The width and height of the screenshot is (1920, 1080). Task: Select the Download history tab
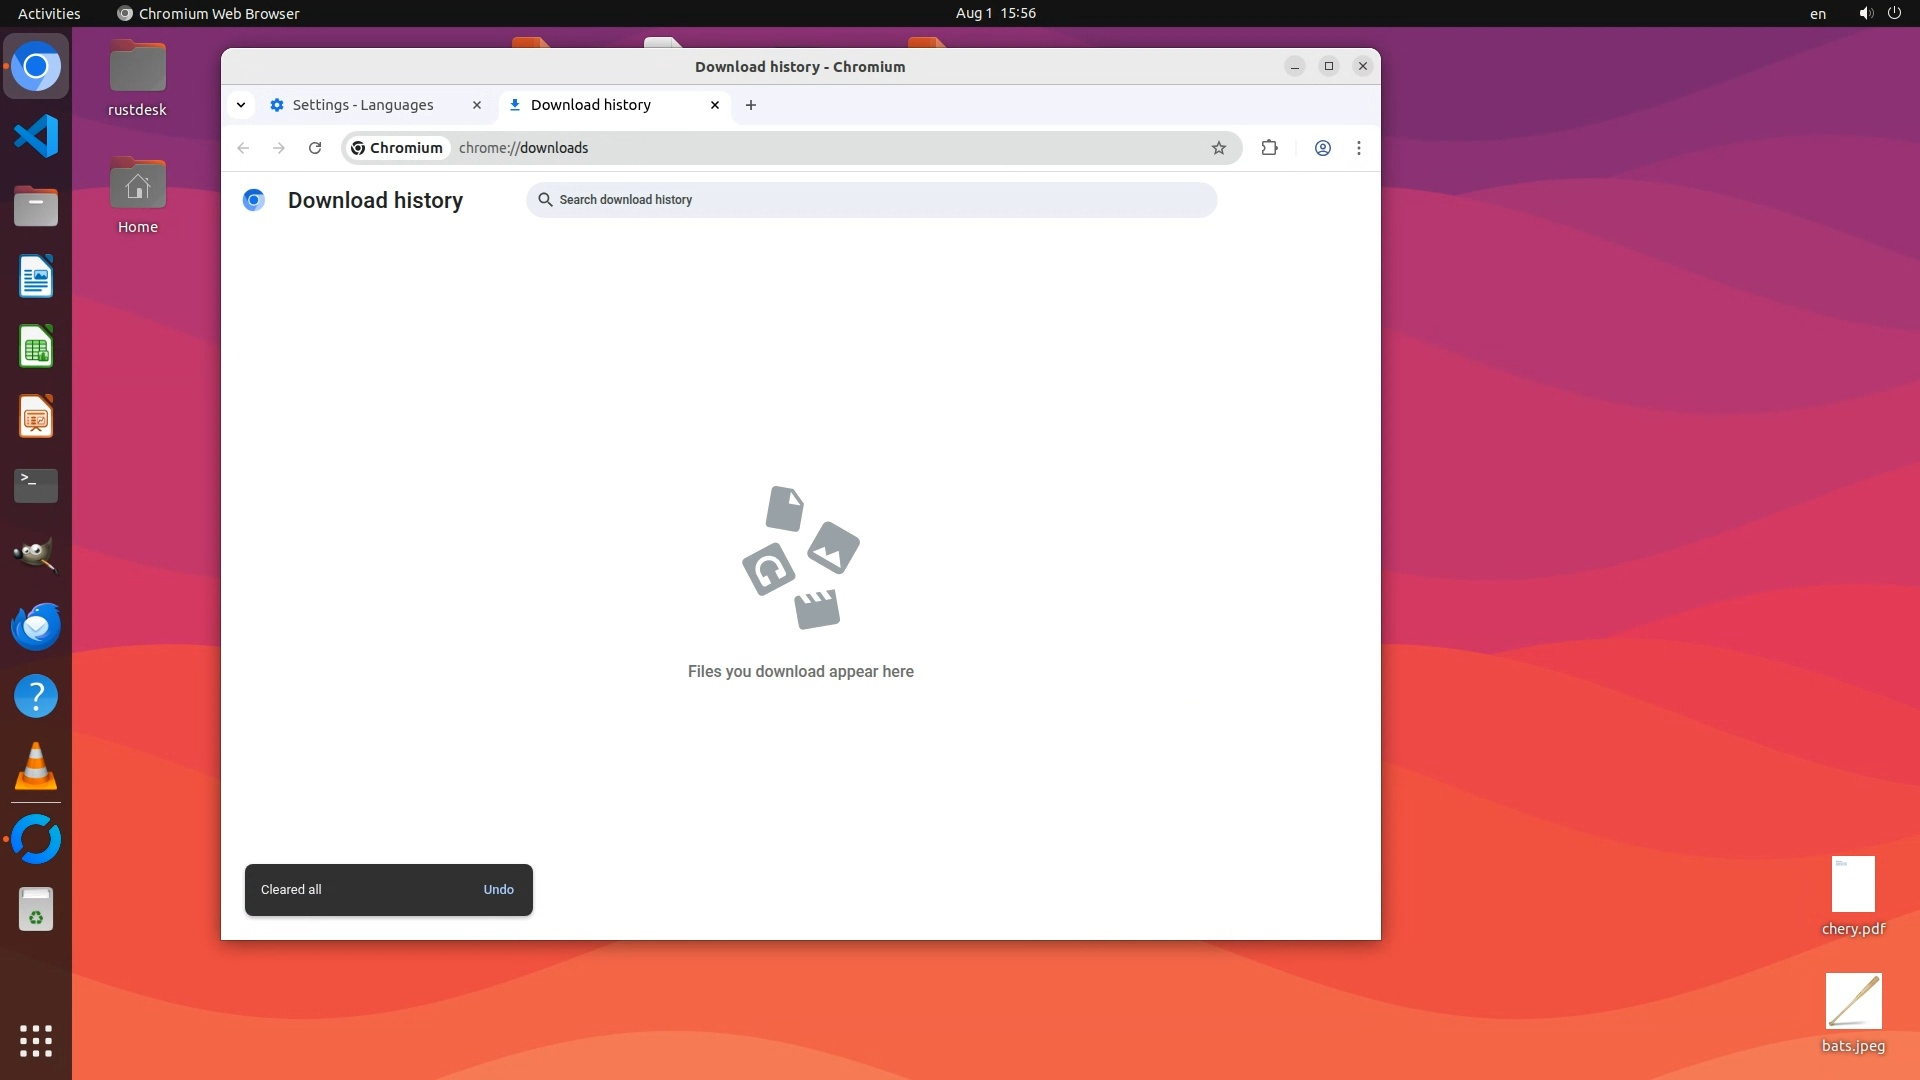pyautogui.click(x=590, y=105)
